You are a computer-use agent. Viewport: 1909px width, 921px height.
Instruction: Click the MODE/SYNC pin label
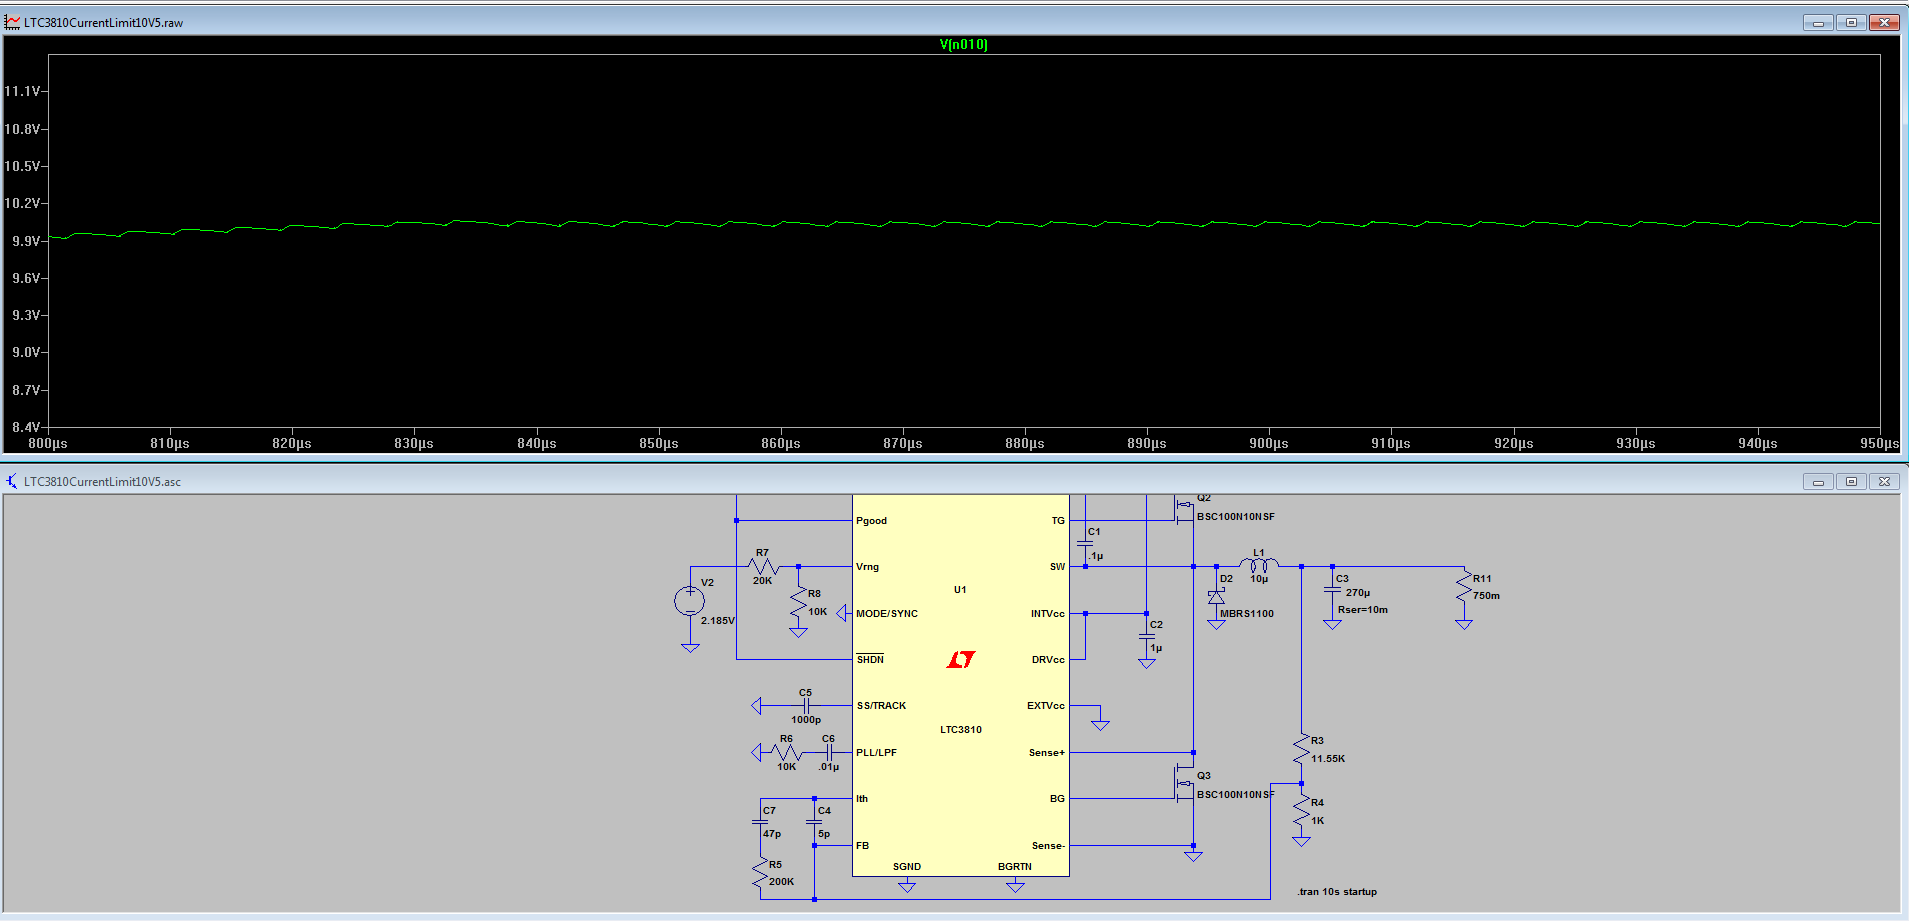(887, 614)
